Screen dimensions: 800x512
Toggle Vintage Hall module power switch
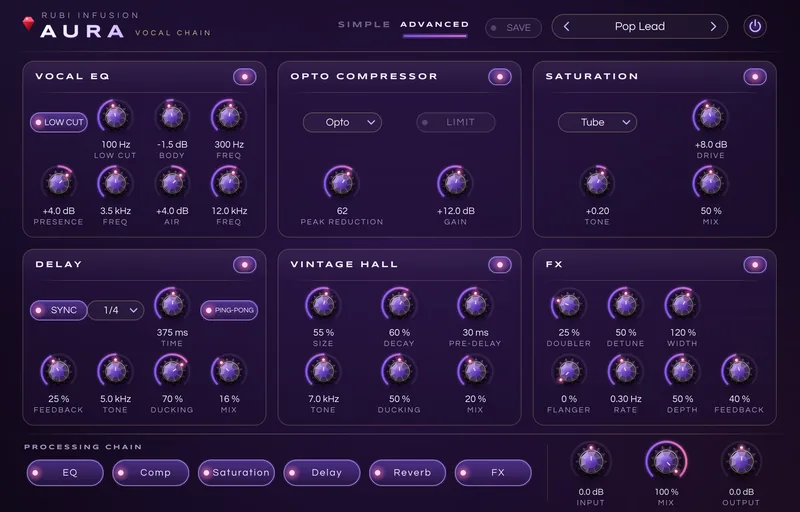click(x=500, y=265)
